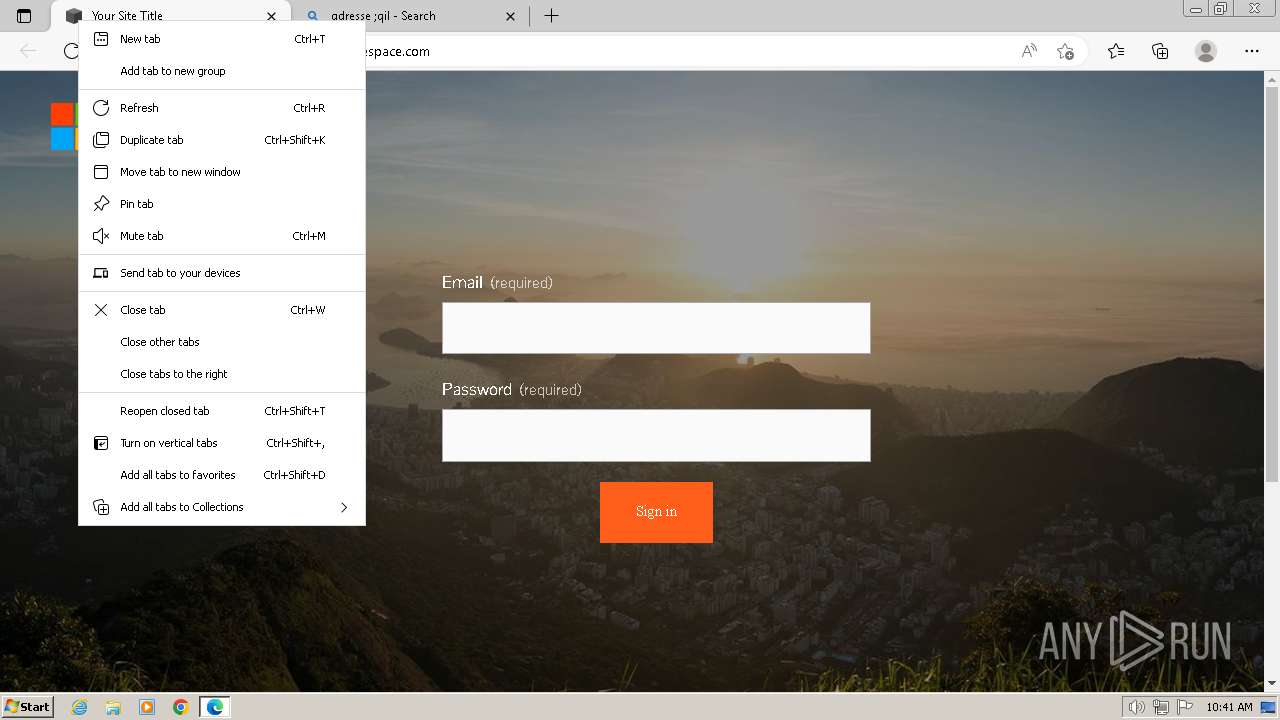Click the Mute tab speaker icon
Image resolution: width=1280 pixels, height=720 pixels.
(x=101, y=236)
